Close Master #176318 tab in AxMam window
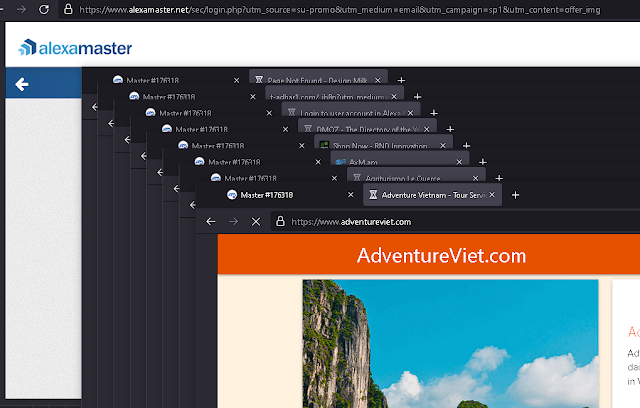640x408 pixels. pos(318,162)
